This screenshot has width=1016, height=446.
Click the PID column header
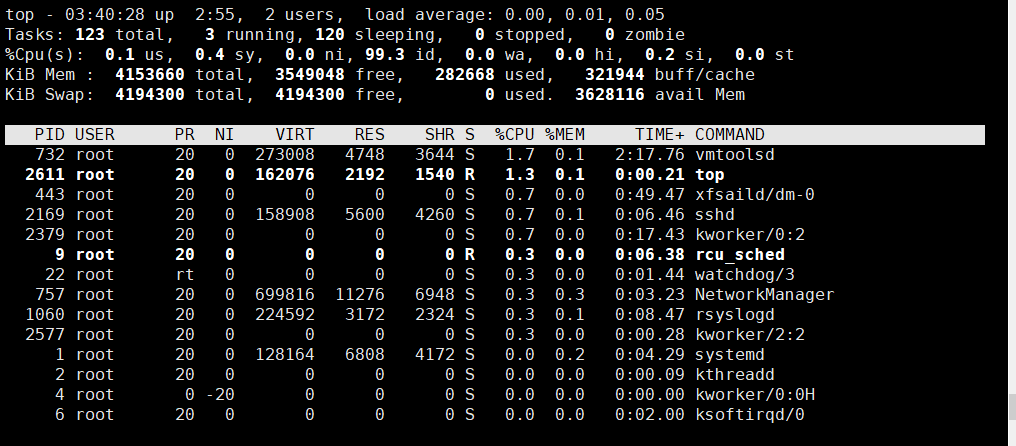pos(50,135)
